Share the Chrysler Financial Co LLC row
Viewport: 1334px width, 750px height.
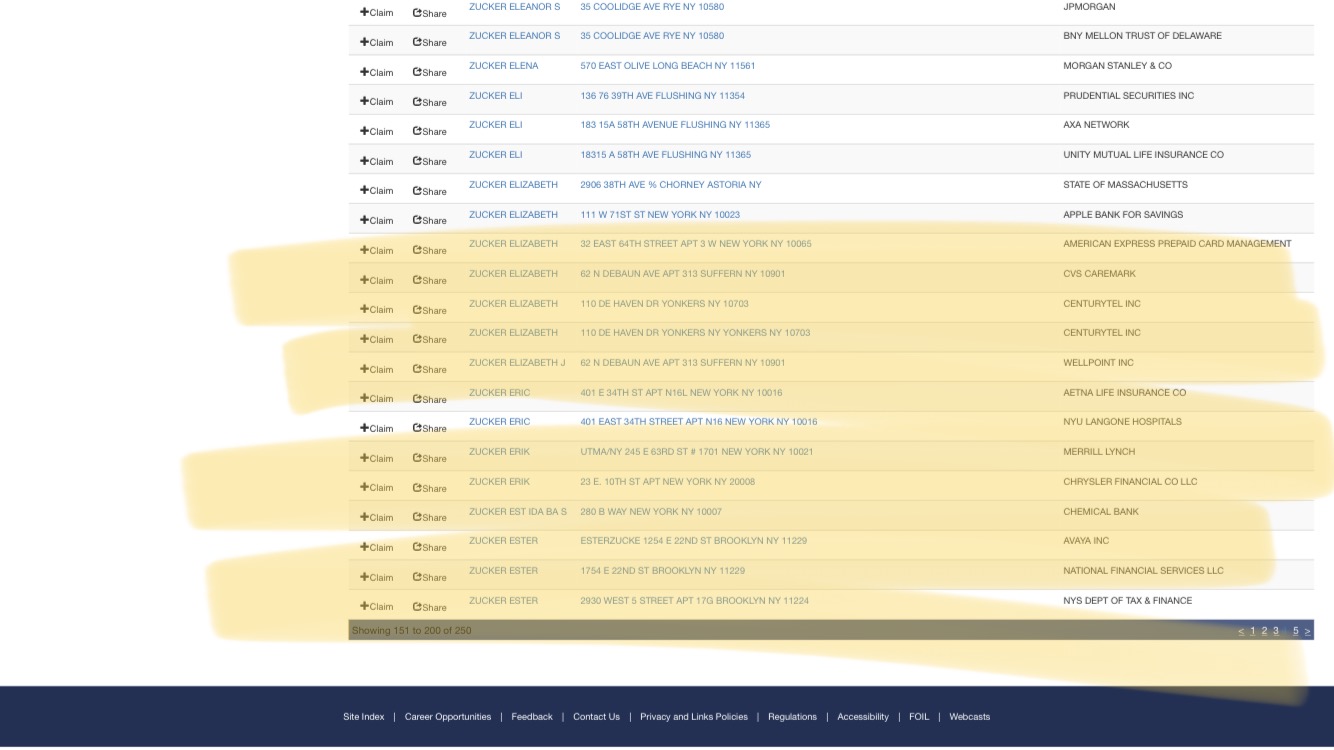tap(430, 488)
